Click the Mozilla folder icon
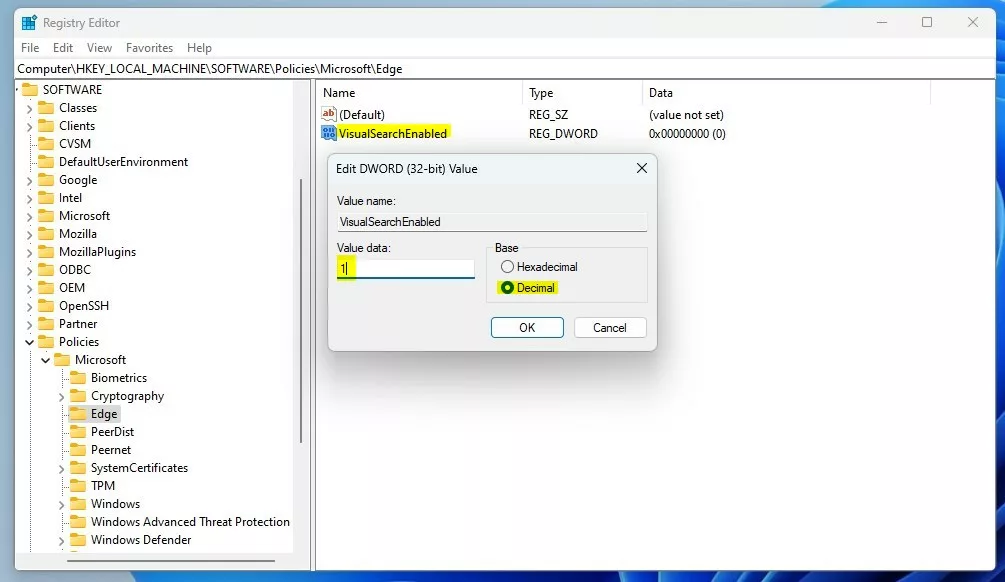 click(x=46, y=233)
